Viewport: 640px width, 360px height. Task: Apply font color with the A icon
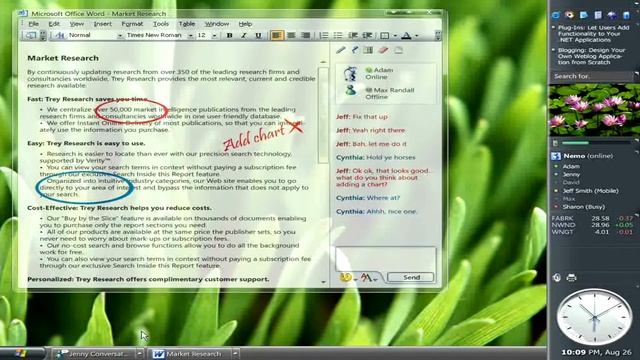(406, 36)
